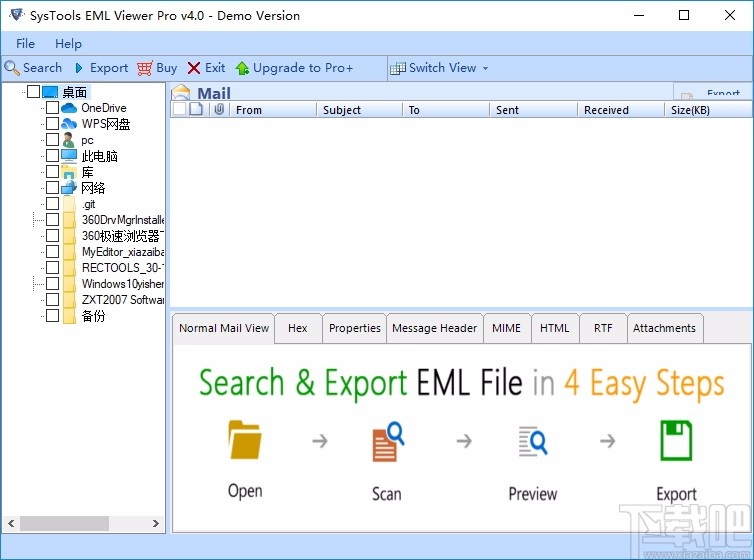Screen dimensions: 754x560
Task: Click the Buy shopping cart icon
Action: [x=145, y=68]
